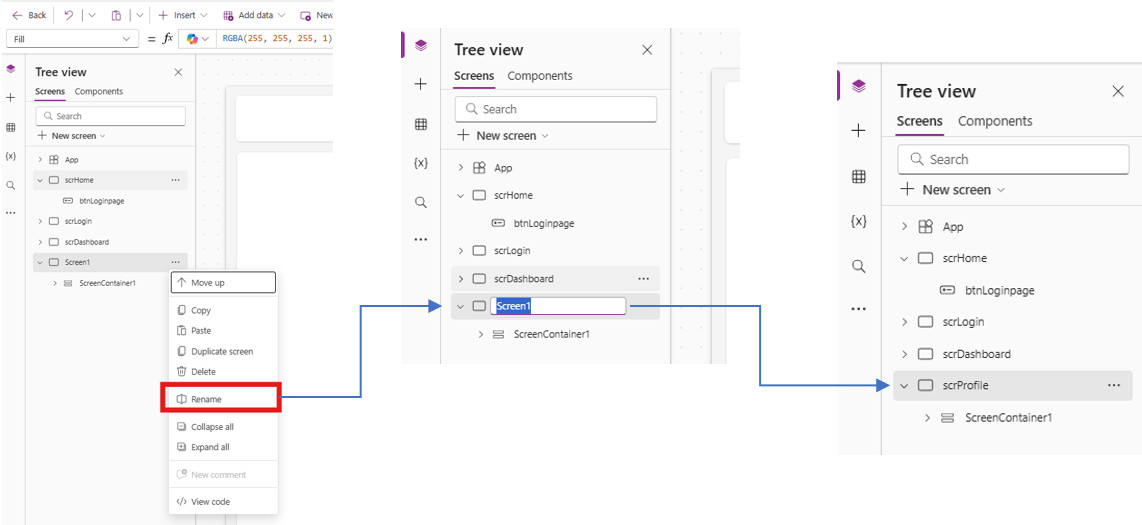This screenshot has height=525, width=1142.
Task: Expand the scrDashboard node in the scrProfile Tree view
Action: 905,354
